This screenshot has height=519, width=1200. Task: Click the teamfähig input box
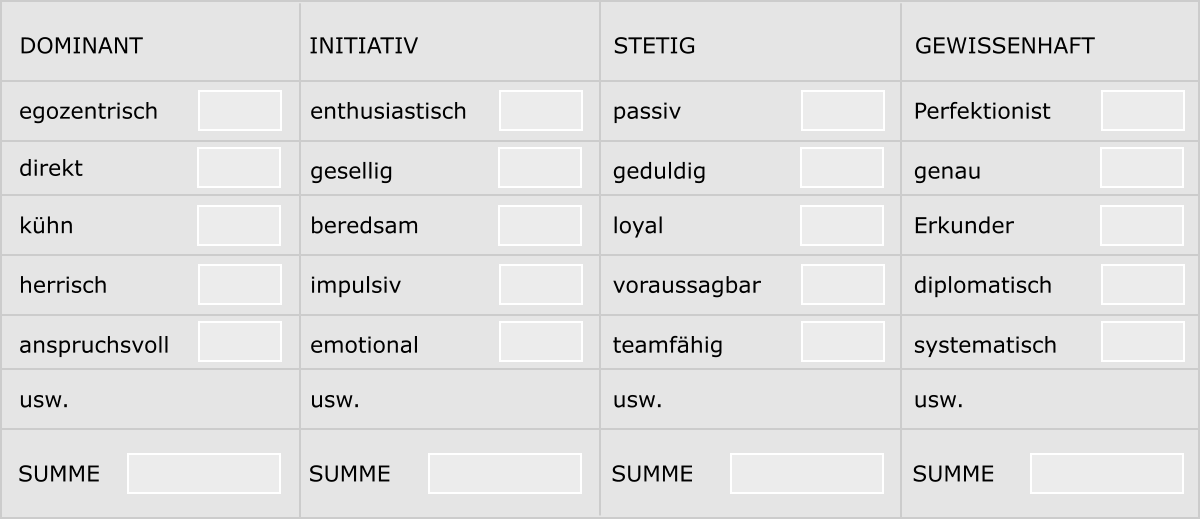pos(843,342)
